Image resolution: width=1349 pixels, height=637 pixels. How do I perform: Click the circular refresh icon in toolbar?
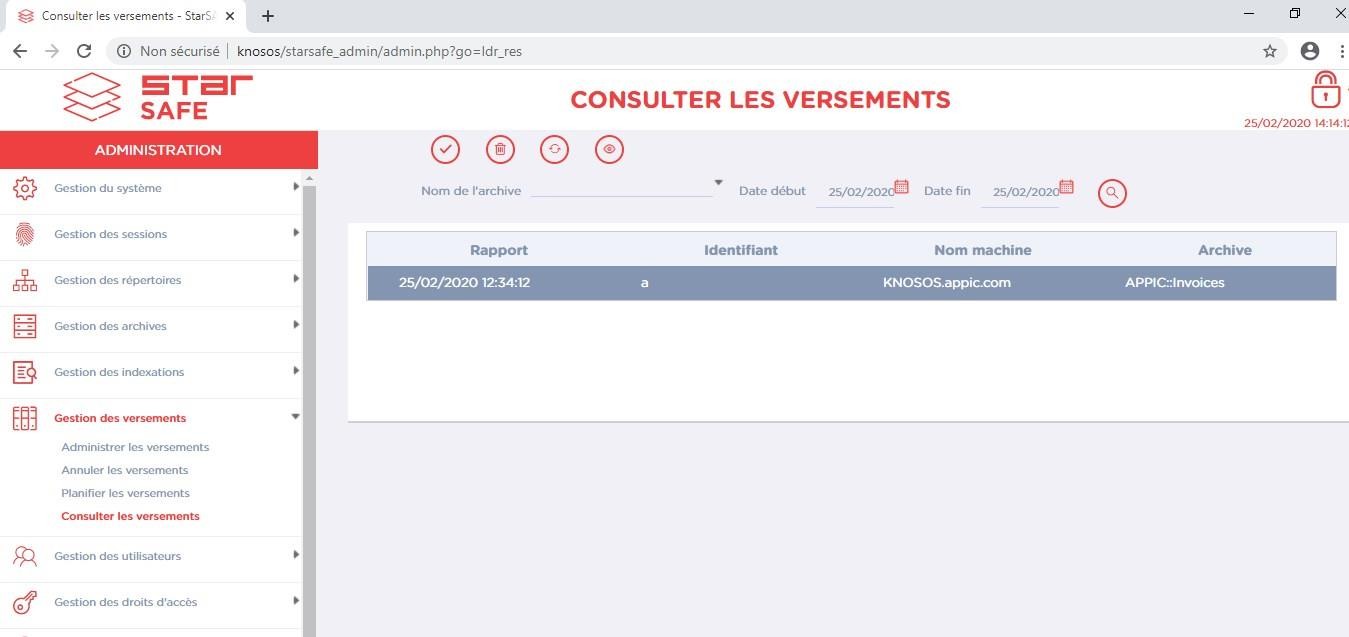(x=554, y=149)
